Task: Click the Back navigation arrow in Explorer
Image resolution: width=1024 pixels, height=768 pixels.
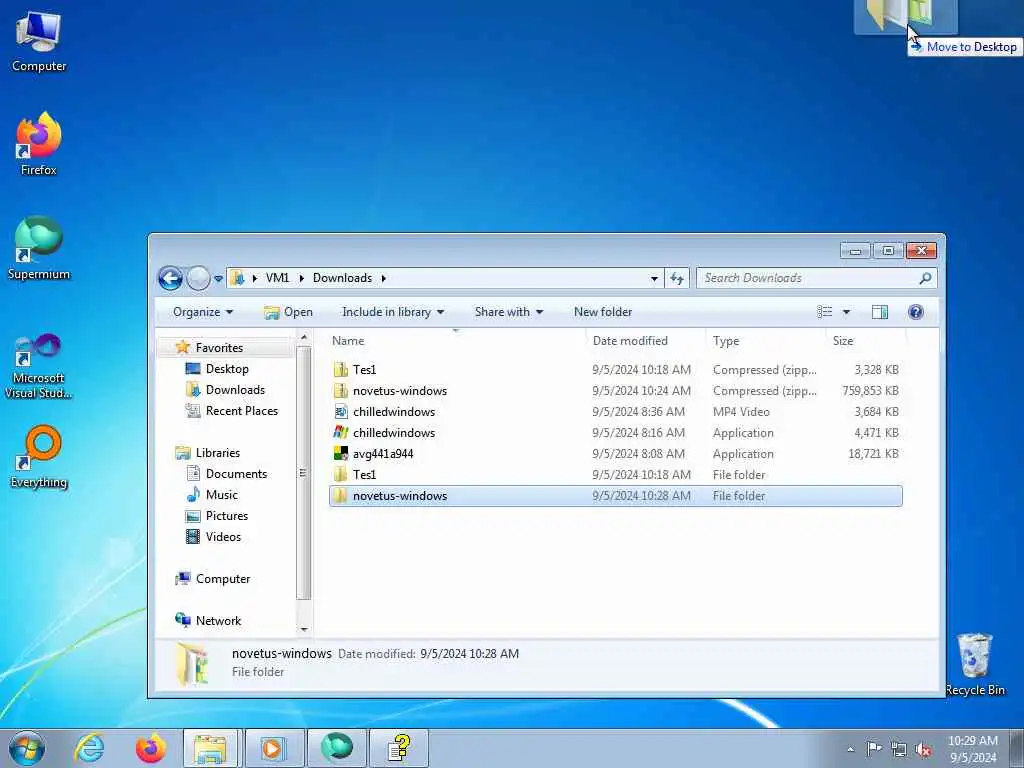Action: [170, 278]
